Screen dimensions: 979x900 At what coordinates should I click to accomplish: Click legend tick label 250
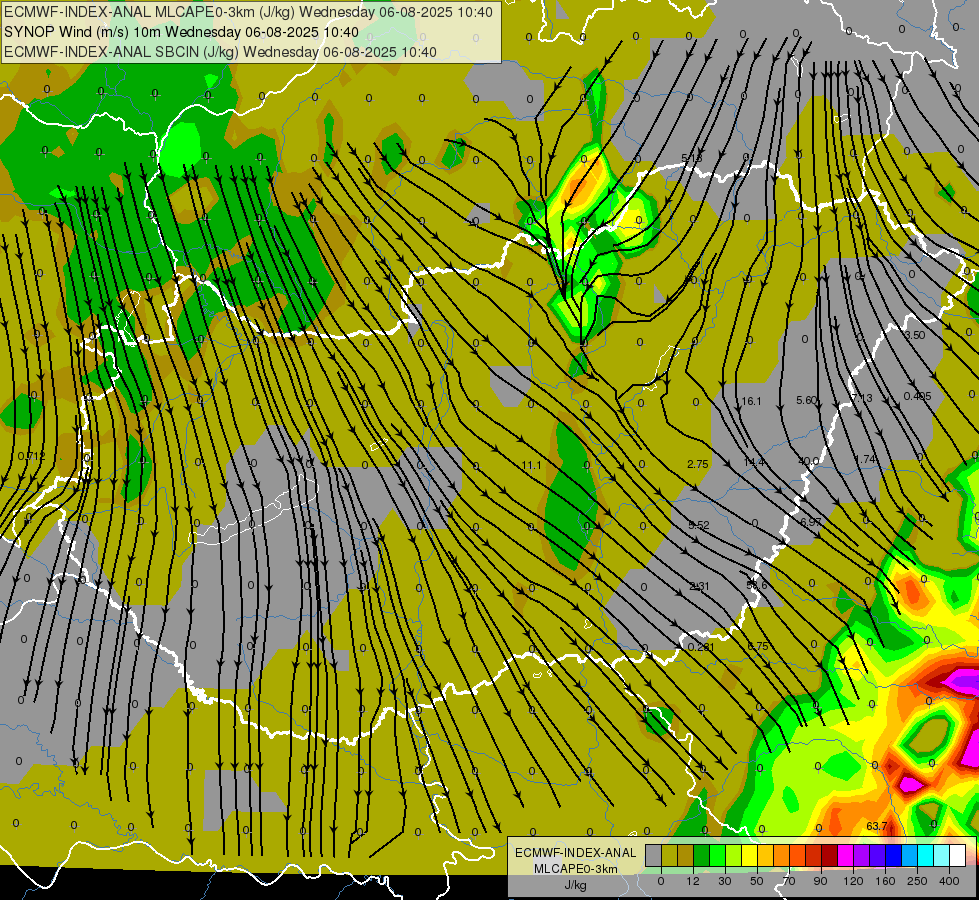tap(917, 881)
